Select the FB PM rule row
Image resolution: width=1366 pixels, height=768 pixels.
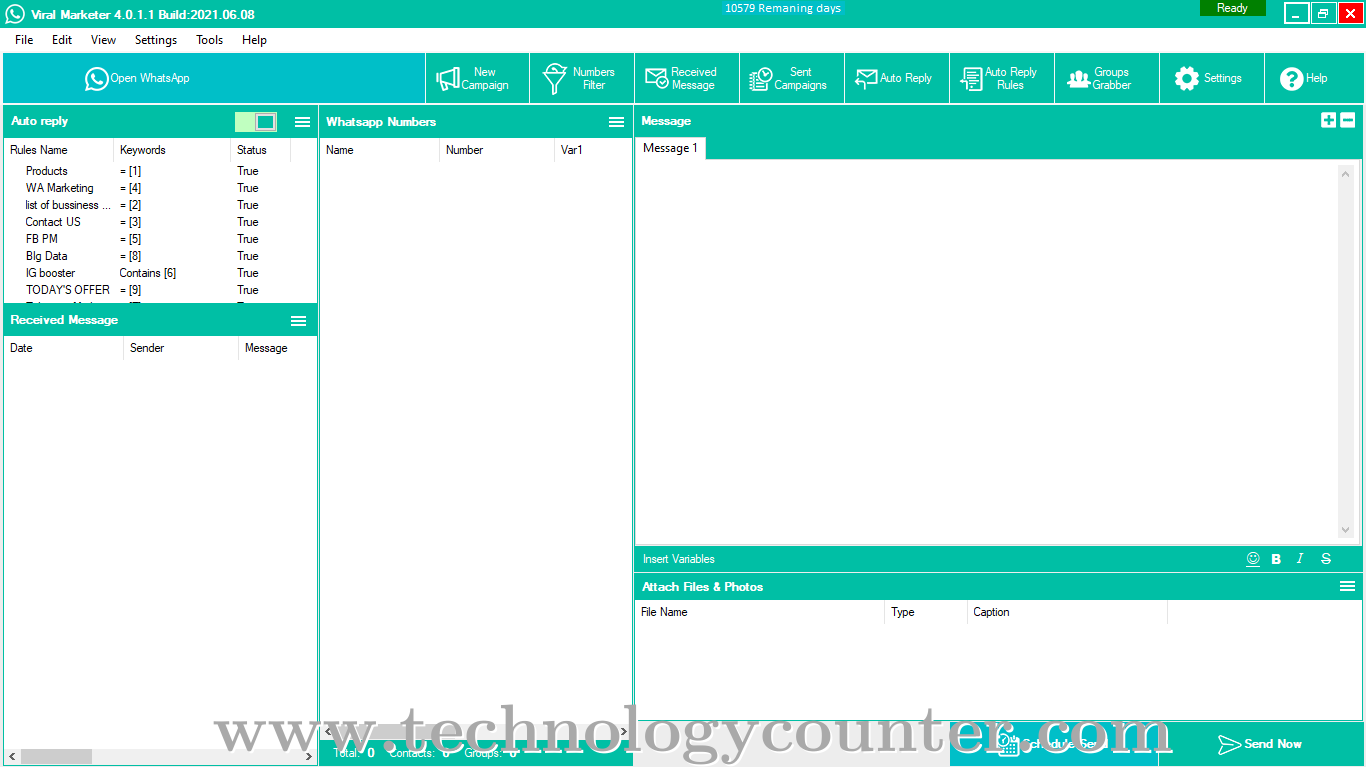coord(160,239)
